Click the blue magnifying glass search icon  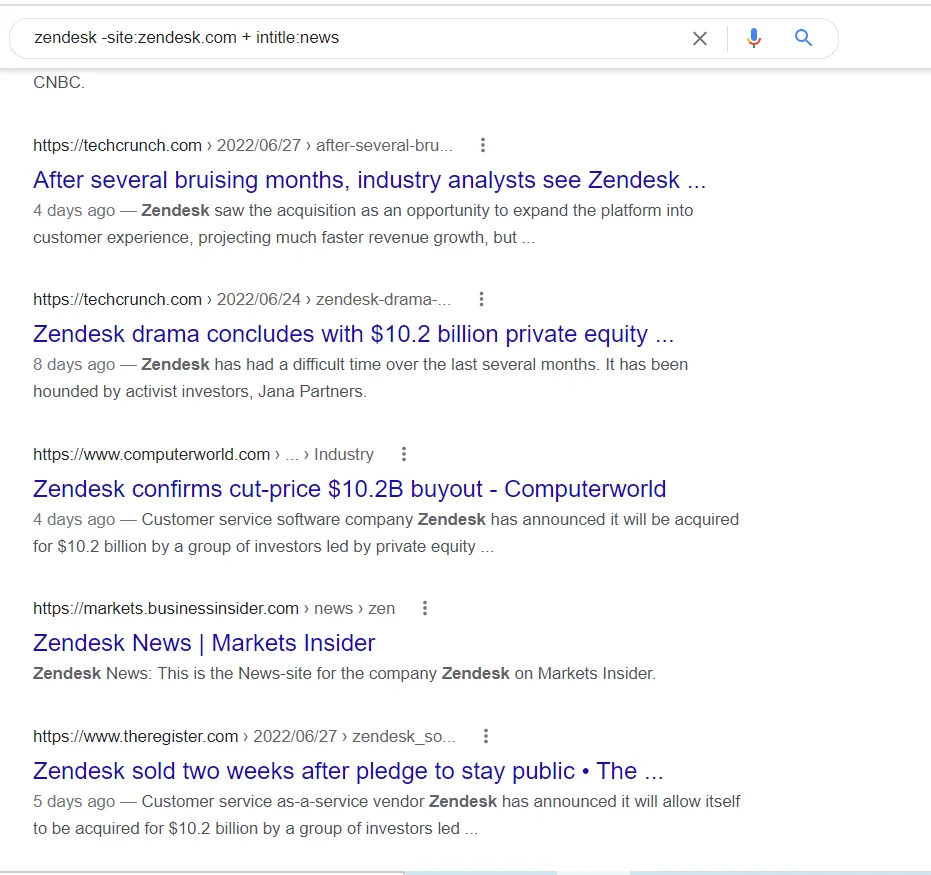pos(803,38)
